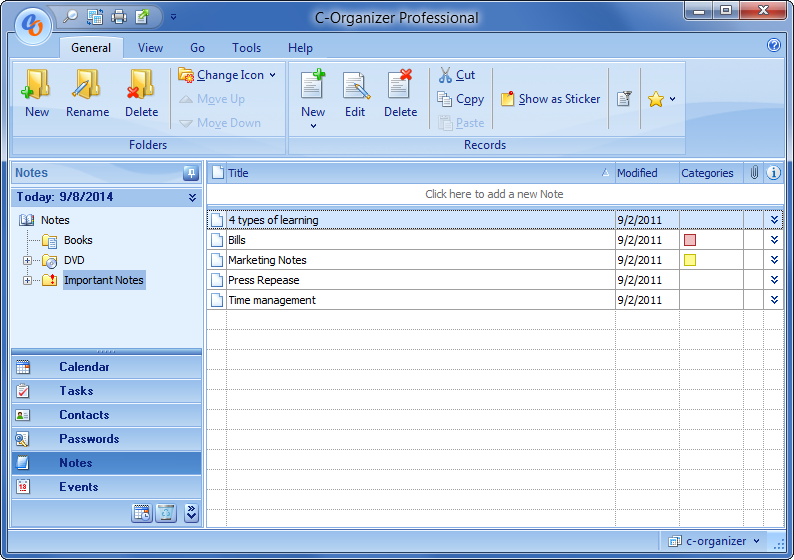Open the Change Icon dropdown
This screenshot has height=560, width=794.
[227, 75]
